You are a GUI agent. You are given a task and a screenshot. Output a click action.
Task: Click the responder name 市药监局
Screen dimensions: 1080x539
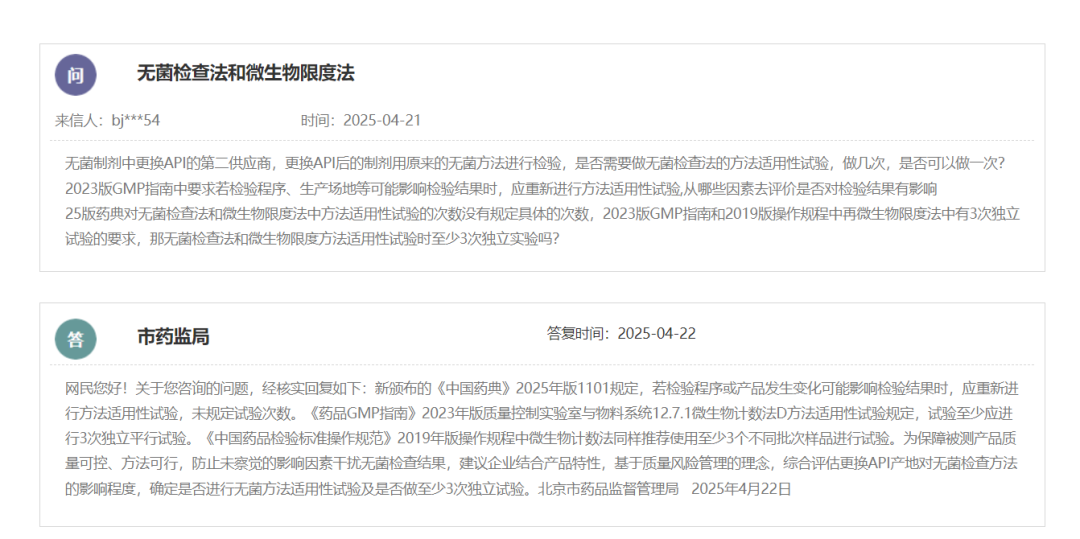click(x=173, y=337)
